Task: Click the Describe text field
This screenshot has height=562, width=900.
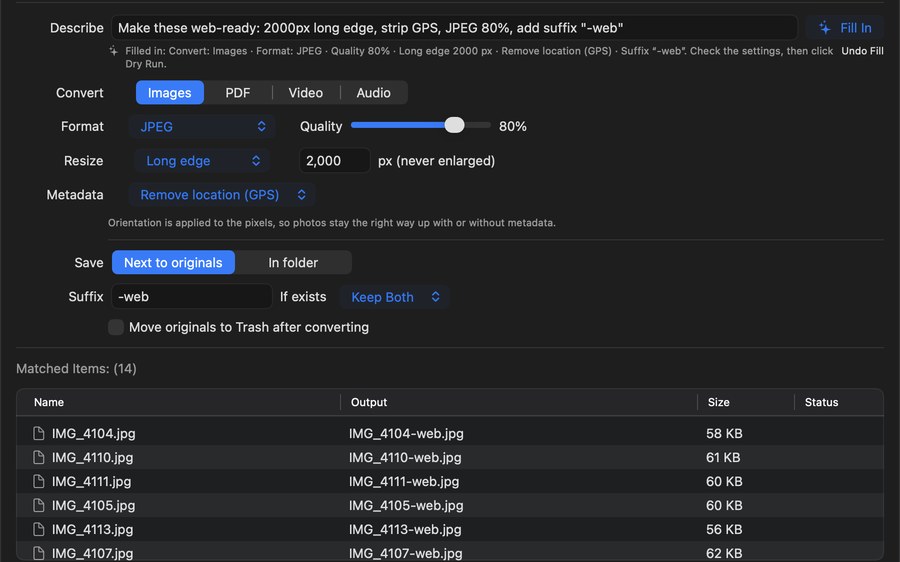Action: pos(454,28)
